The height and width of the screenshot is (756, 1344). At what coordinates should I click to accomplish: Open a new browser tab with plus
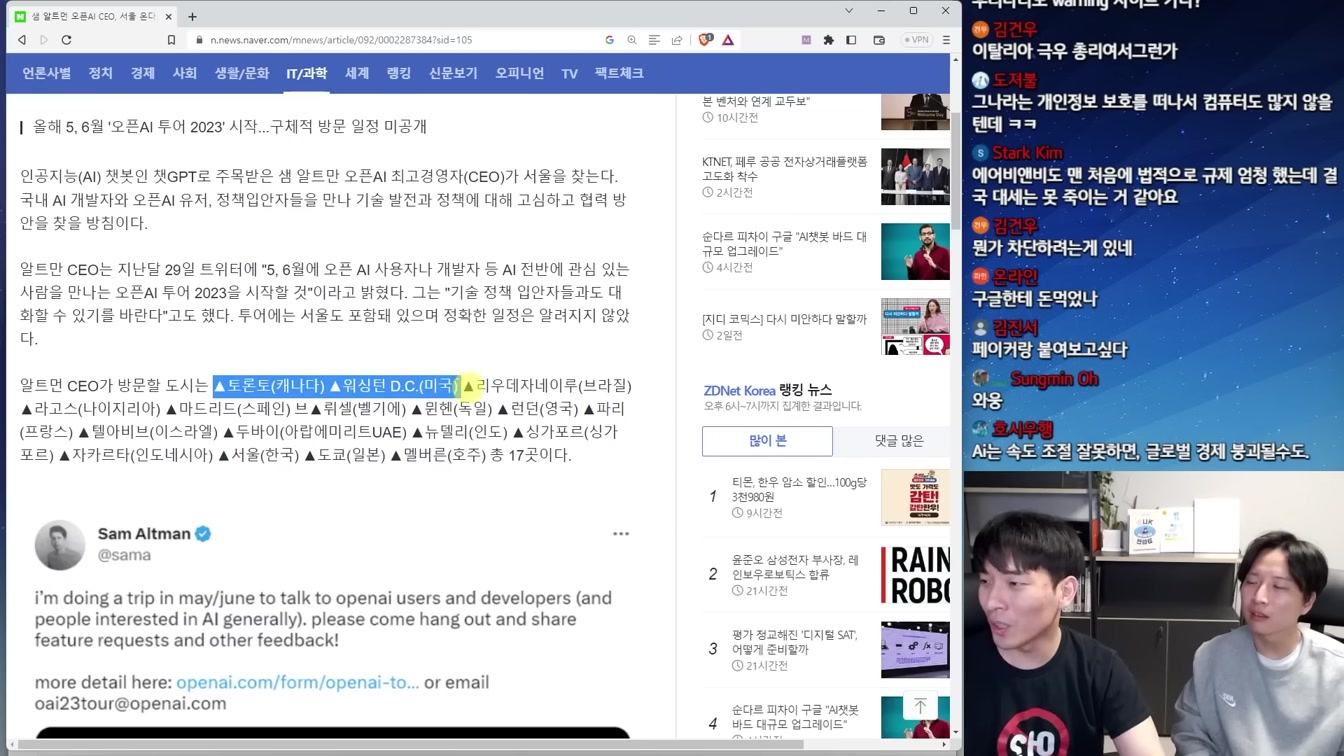(x=192, y=16)
